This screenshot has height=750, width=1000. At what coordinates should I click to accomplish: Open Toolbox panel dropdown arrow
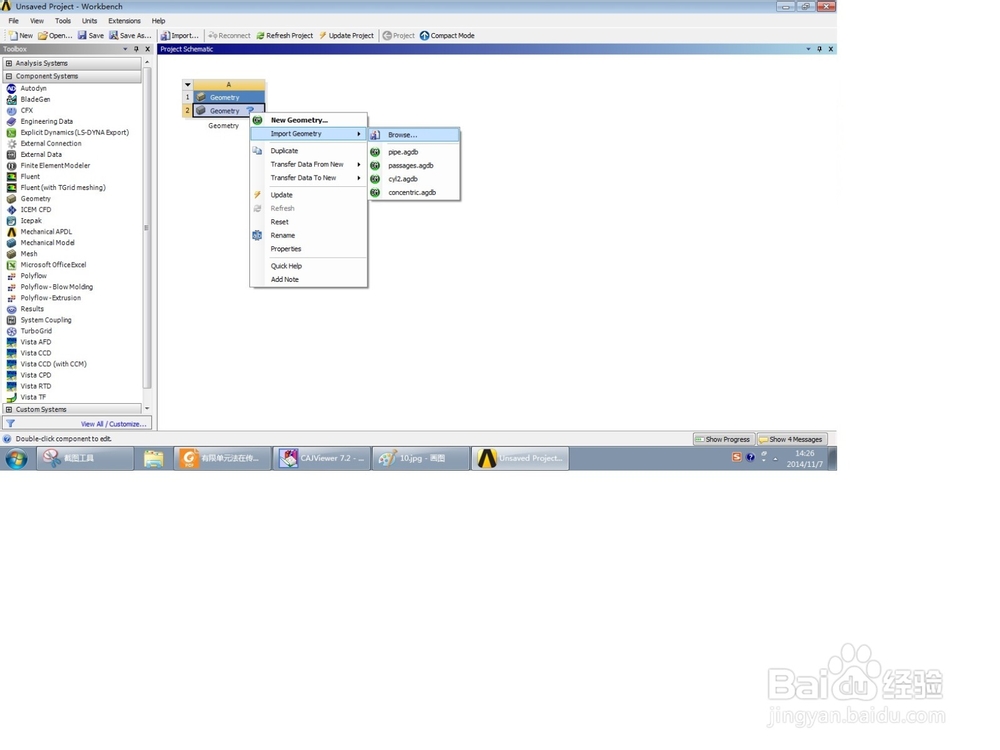pyautogui.click(x=125, y=49)
